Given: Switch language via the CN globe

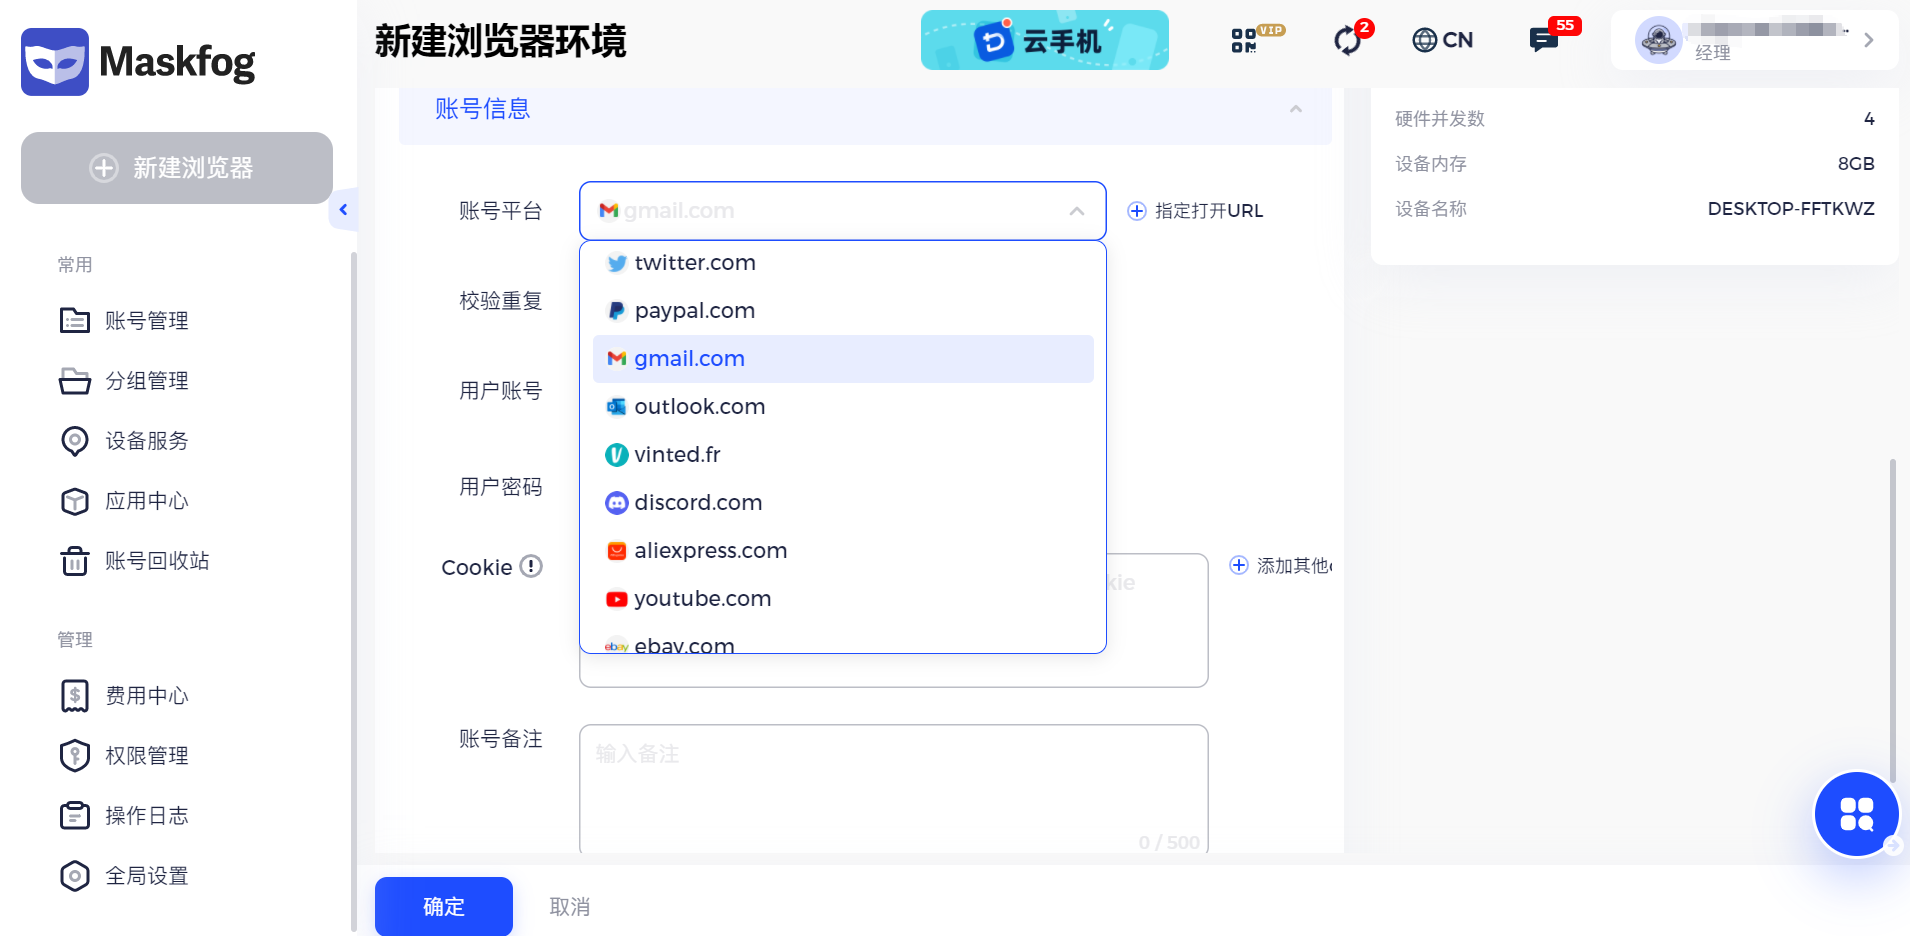Looking at the screenshot, I should click(x=1442, y=40).
